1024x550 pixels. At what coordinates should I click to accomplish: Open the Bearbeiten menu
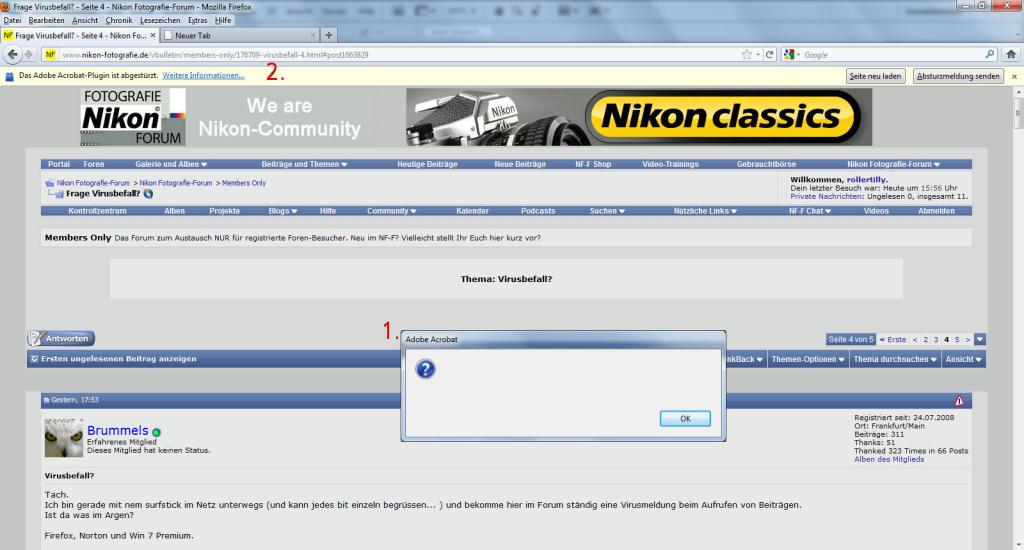point(46,20)
